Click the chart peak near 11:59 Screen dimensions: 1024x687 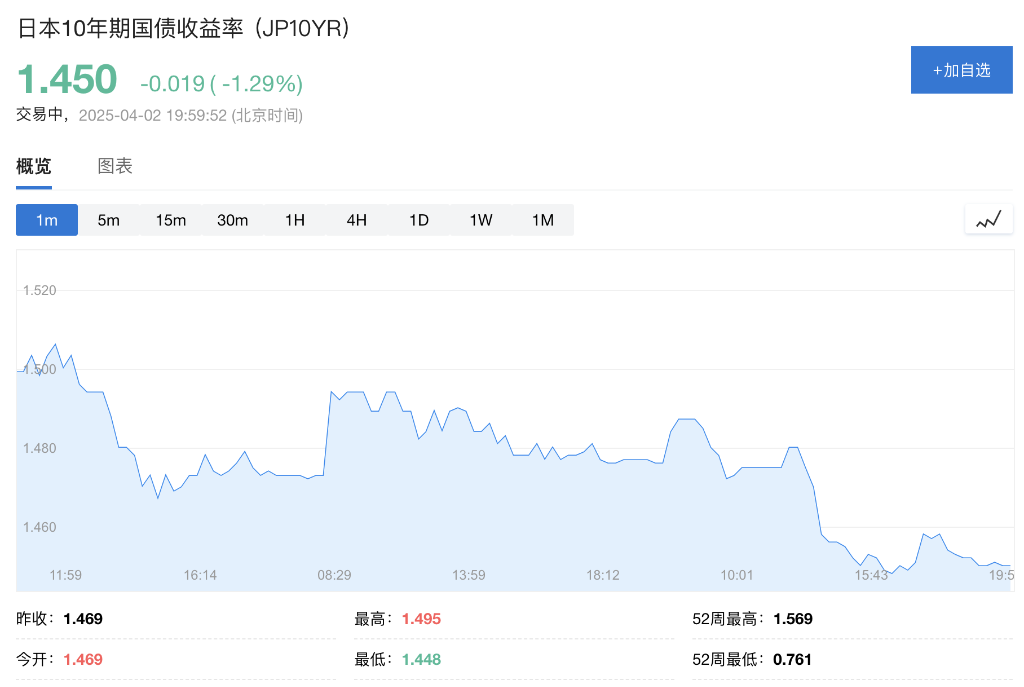pyautogui.click(x=55, y=345)
